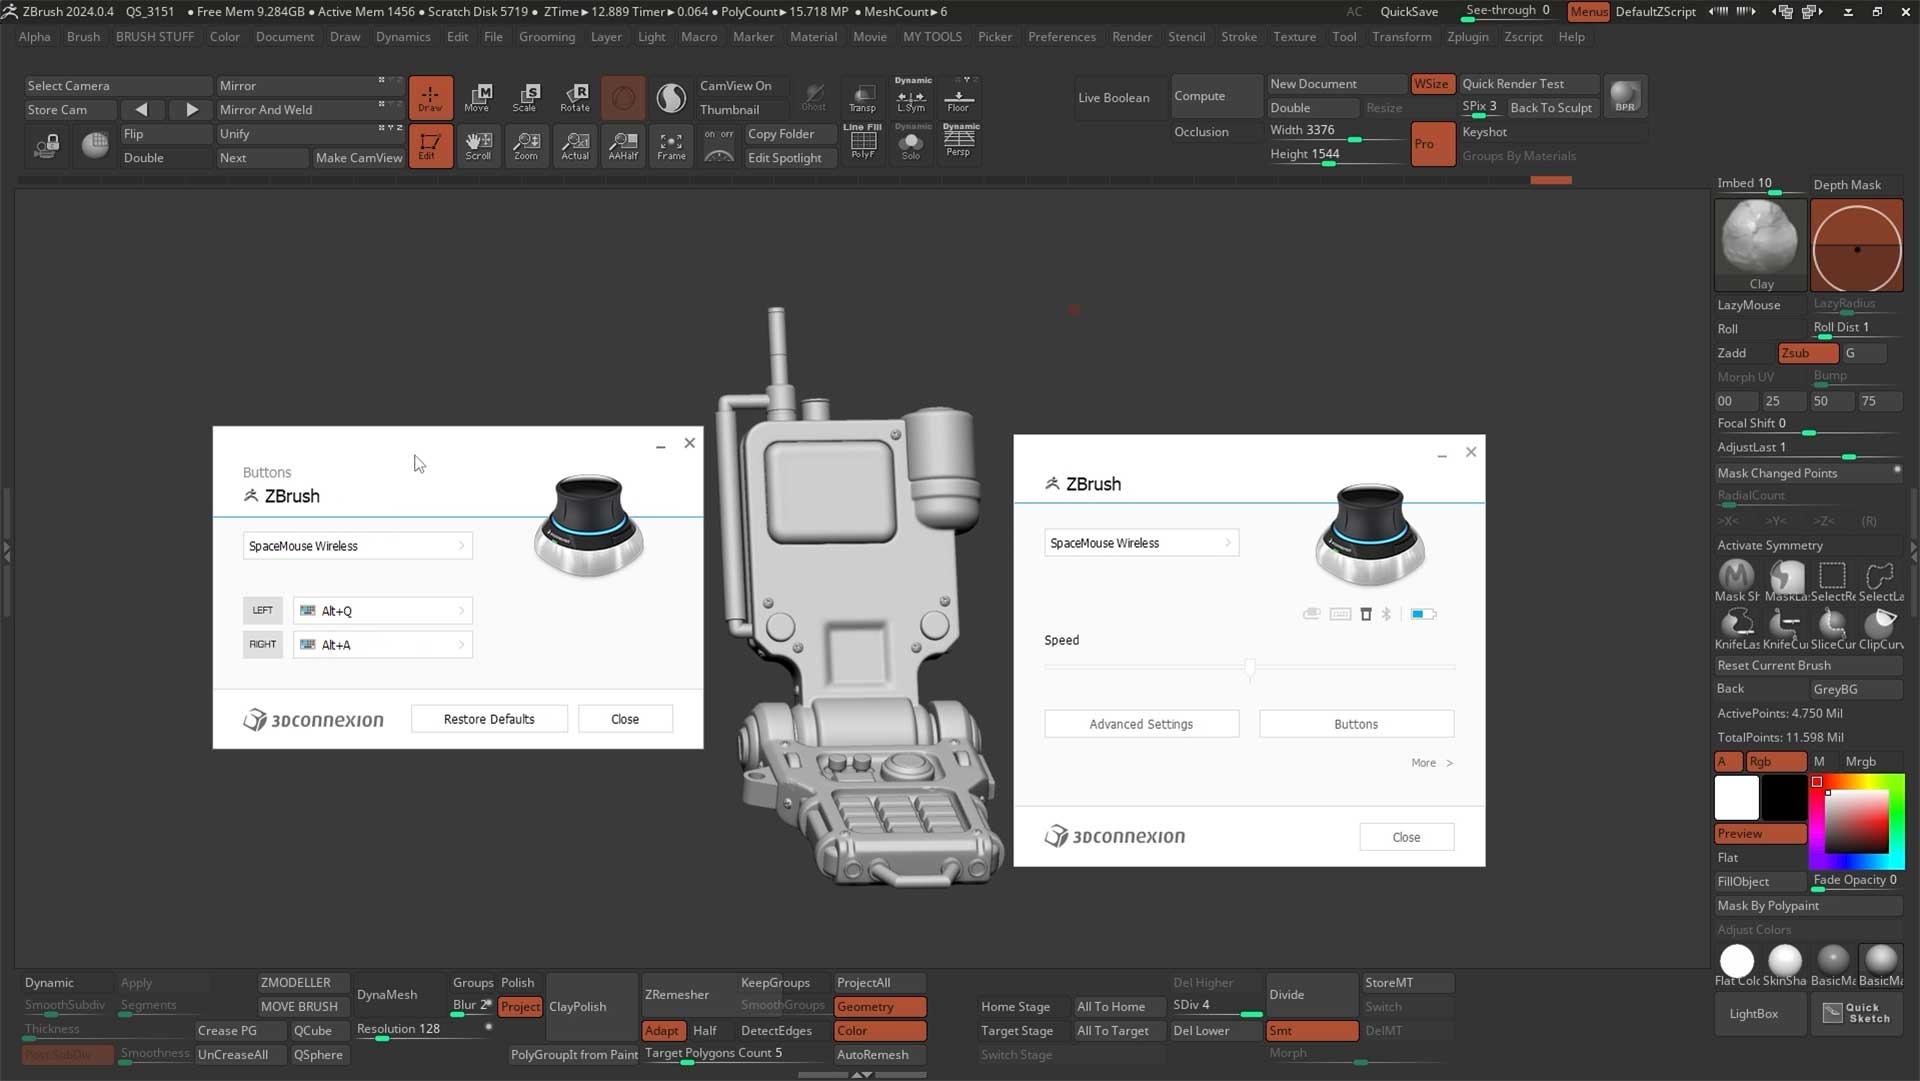This screenshot has width=1920, height=1081.
Task: Toggle WSize option
Action: coord(1431,84)
